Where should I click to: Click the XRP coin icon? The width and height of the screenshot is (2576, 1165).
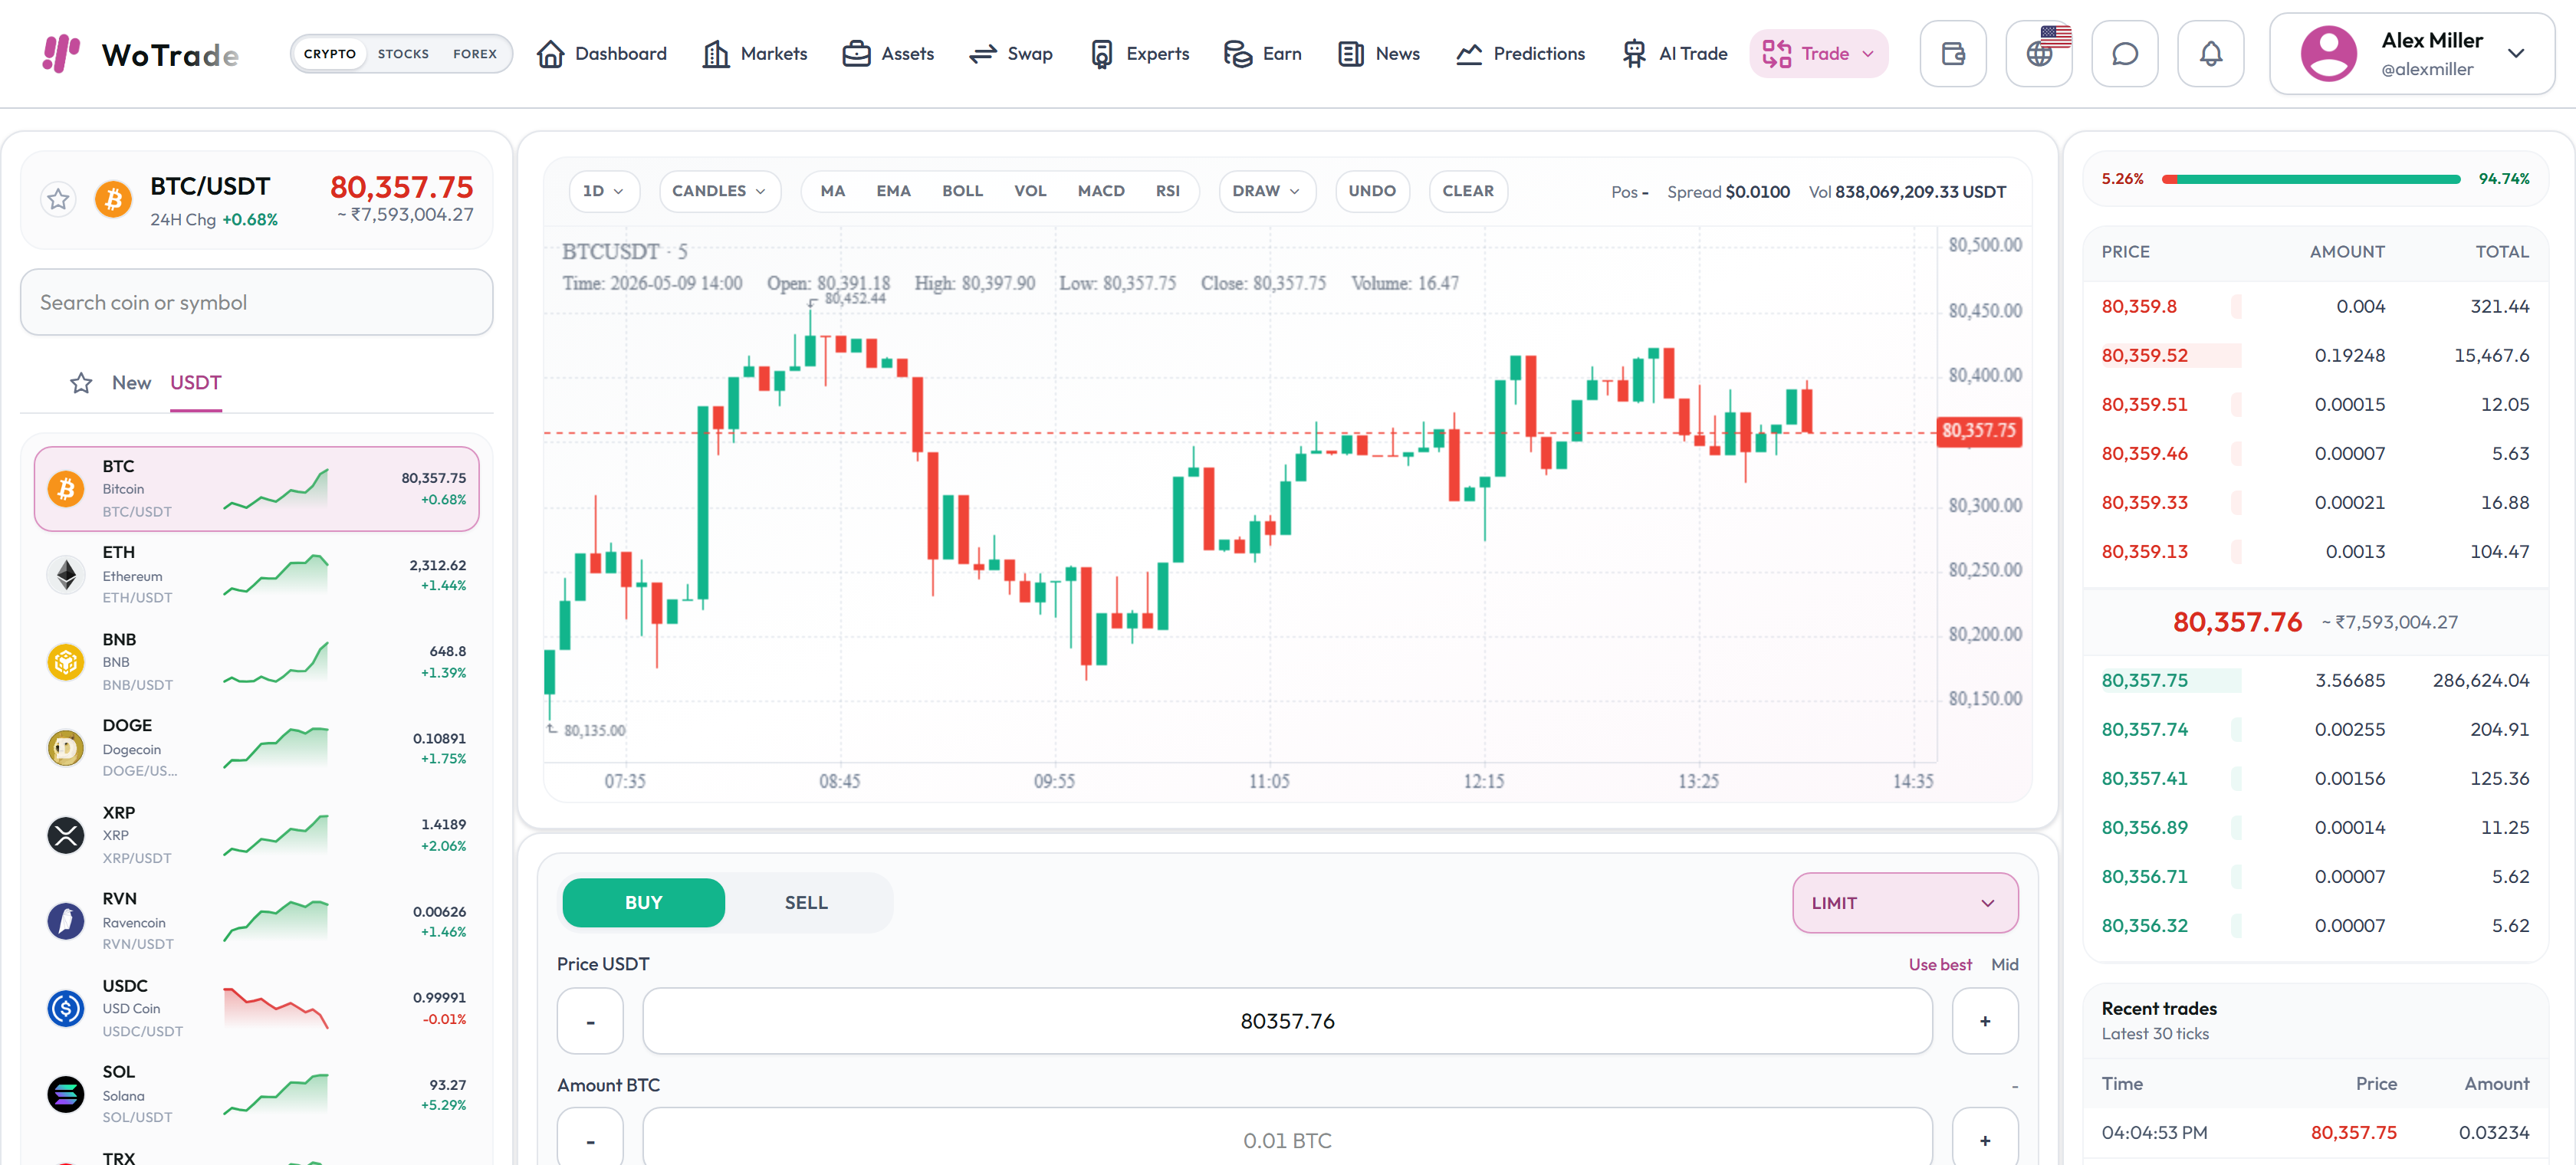[66, 834]
